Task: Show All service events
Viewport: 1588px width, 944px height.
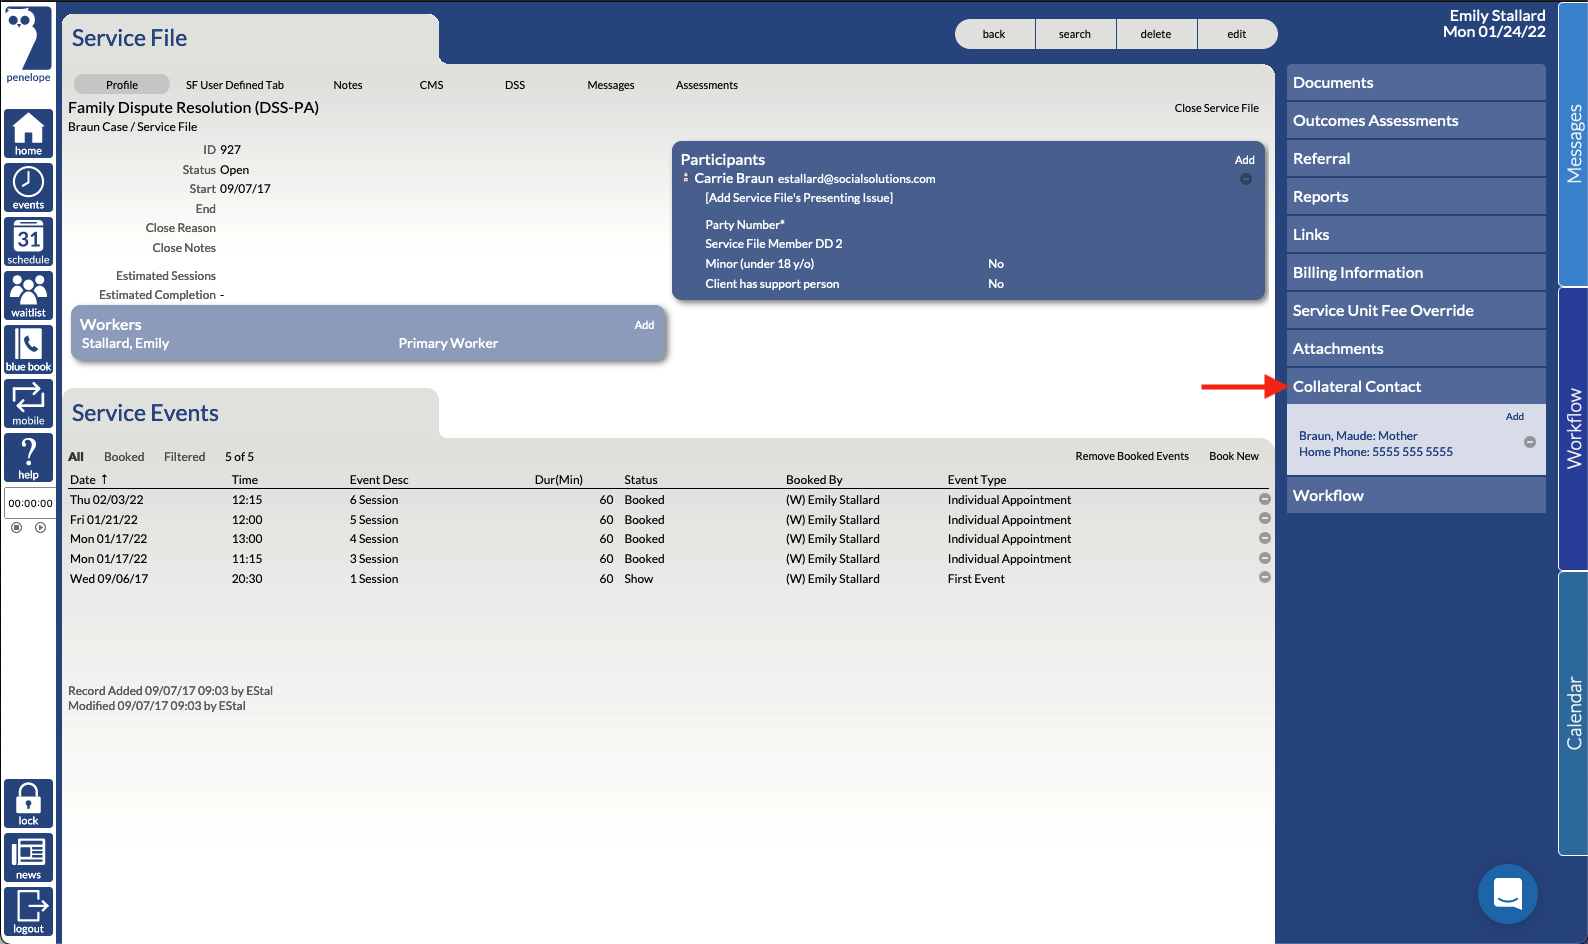Action: (x=76, y=457)
